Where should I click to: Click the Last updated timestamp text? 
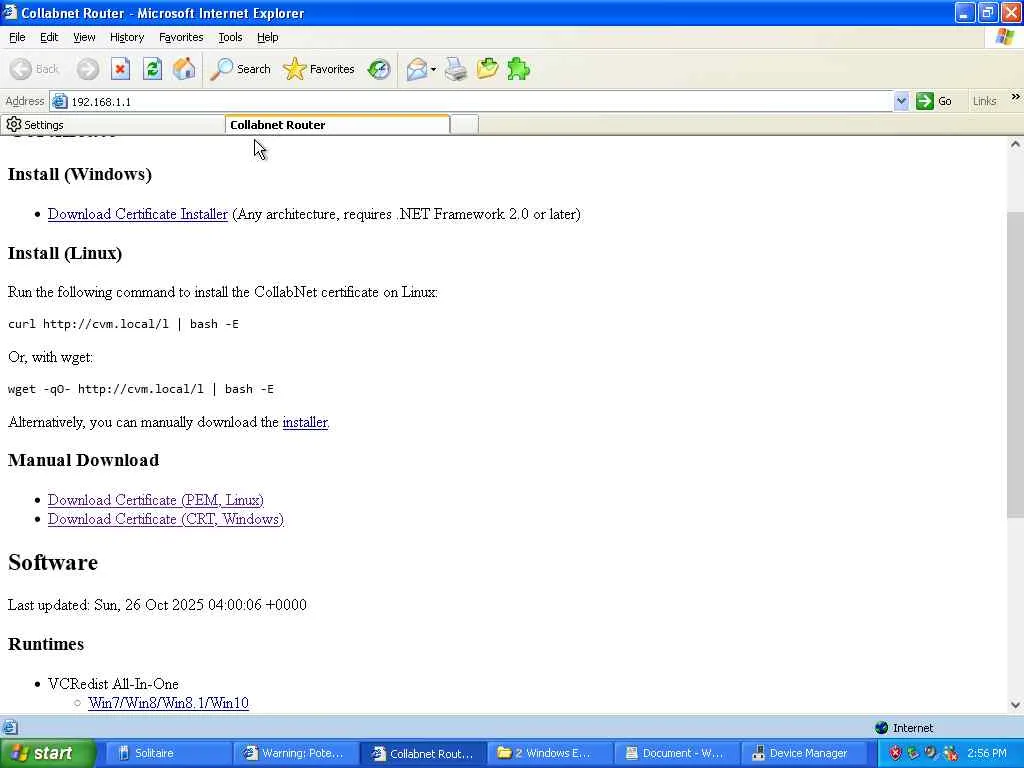(157, 605)
